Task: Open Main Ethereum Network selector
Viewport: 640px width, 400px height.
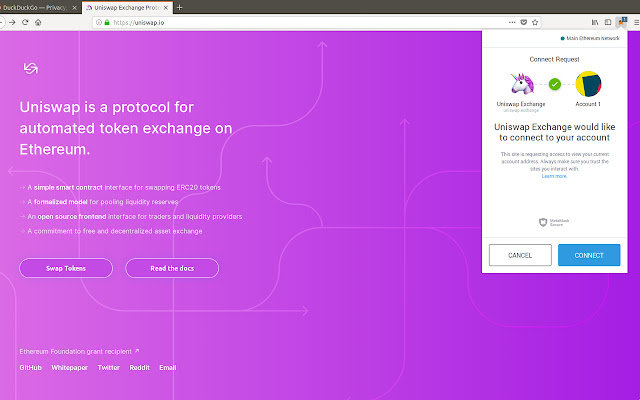Action: pos(590,38)
